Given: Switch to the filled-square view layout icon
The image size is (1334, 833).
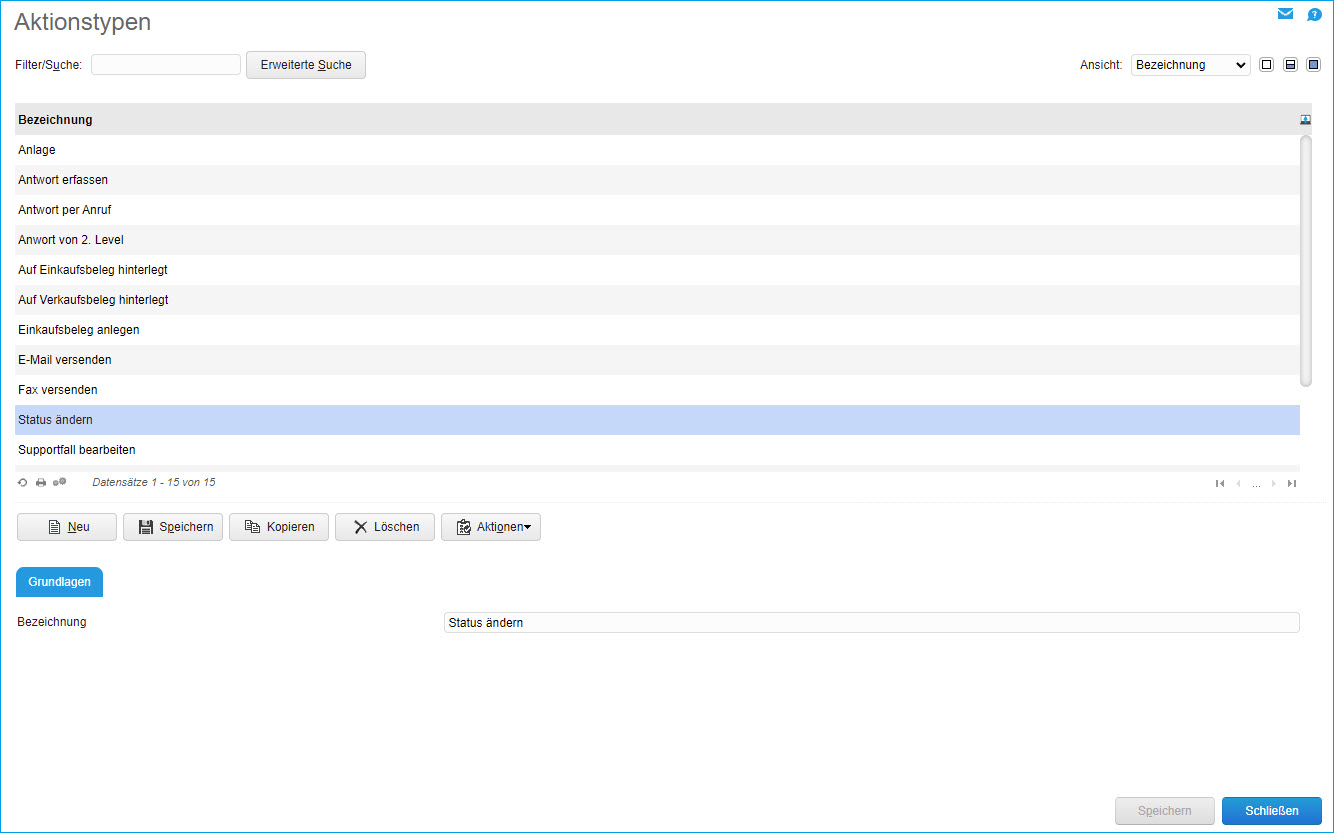Looking at the screenshot, I should click(x=1314, y=65).
